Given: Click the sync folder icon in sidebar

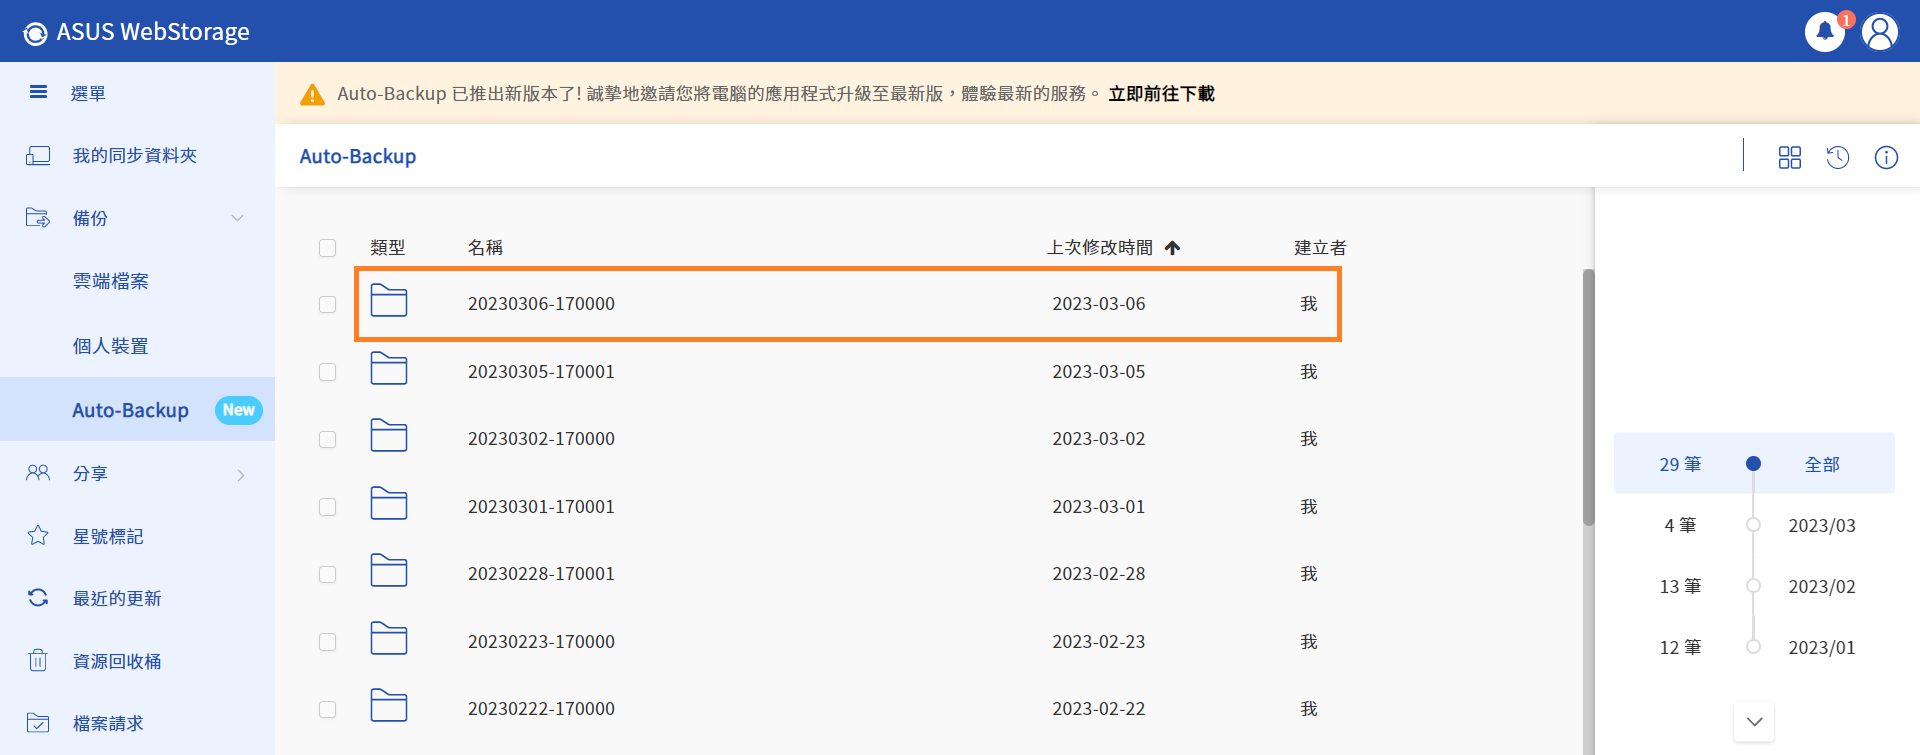Looking at the screenshot, I should coord(38,155).
